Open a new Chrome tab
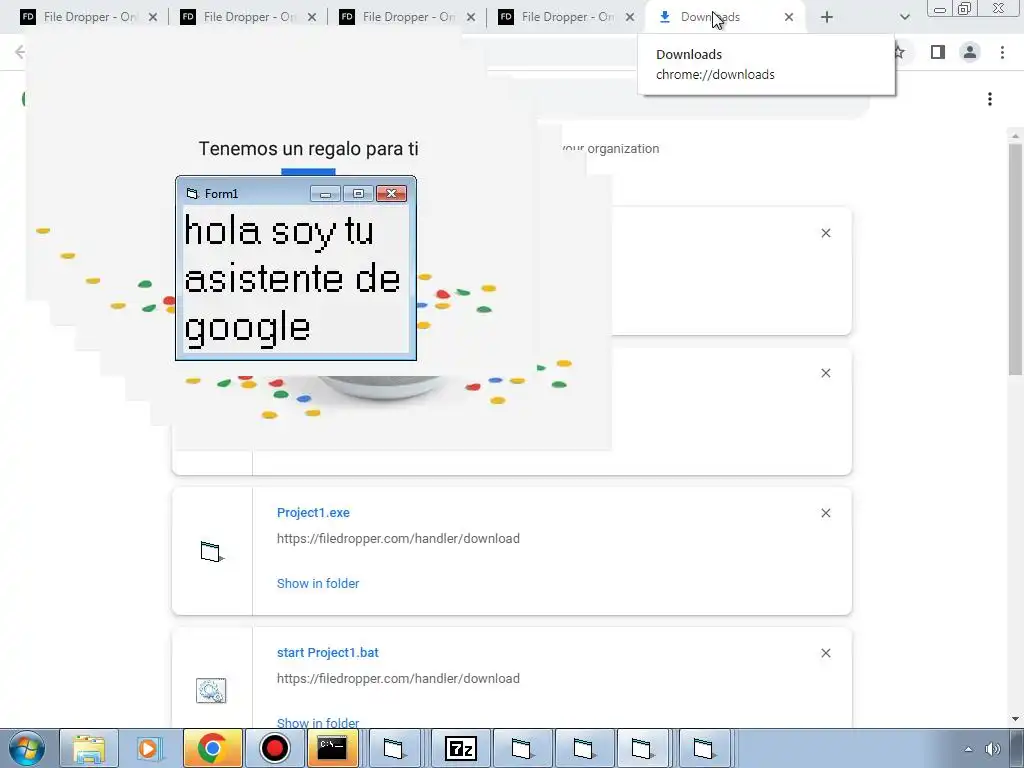1024x768 pixels. pos(827,17)
